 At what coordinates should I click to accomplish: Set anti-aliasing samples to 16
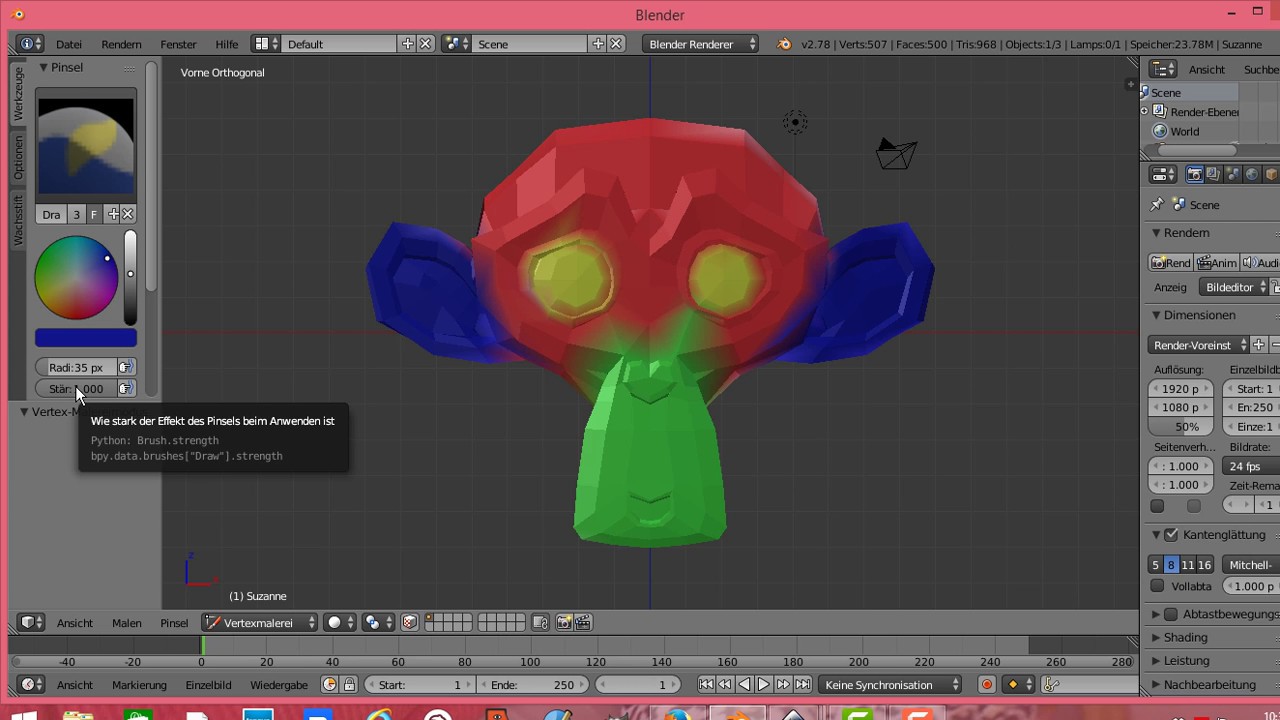tap(1205, 565)
